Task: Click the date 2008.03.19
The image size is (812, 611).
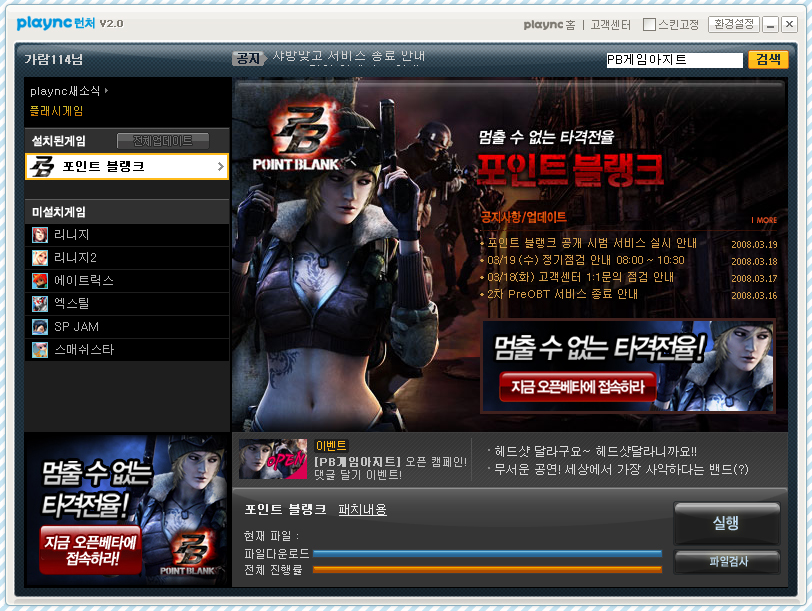Action: pos(754,244)
